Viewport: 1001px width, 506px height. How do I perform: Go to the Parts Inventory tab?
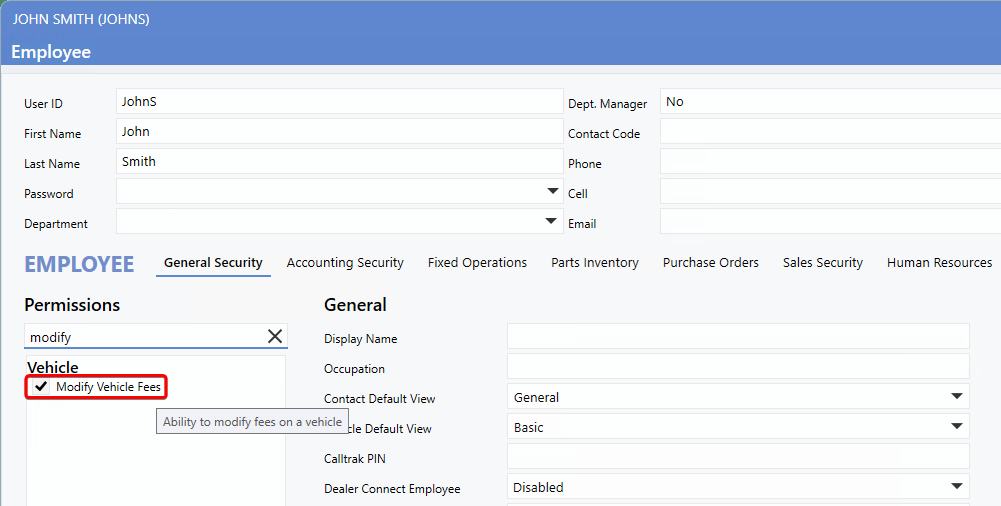point(594,263)
